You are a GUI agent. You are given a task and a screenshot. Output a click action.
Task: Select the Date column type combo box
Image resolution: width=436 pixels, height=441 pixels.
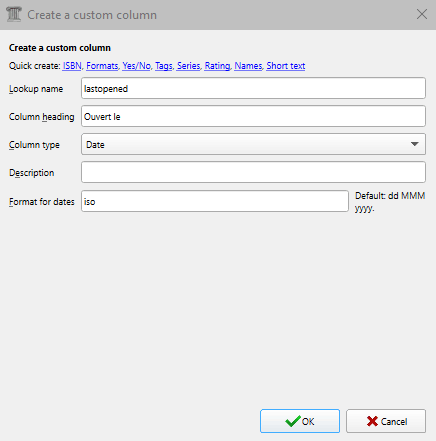tap(253, 144)
